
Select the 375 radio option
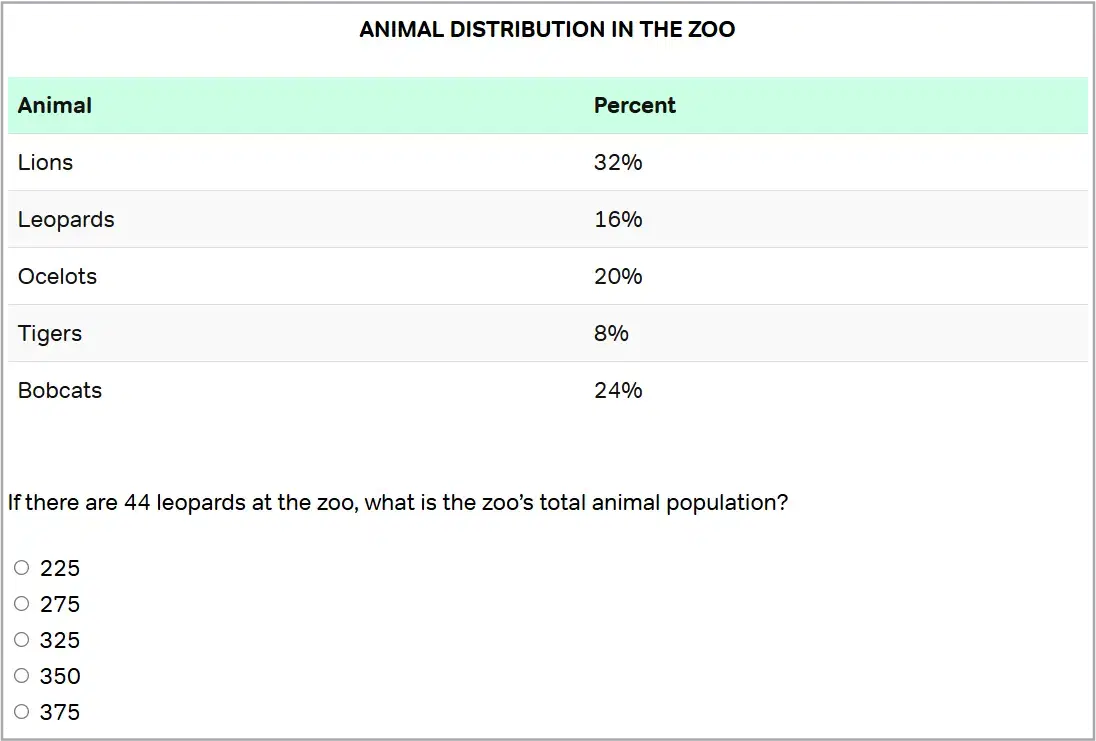(22, 712)
